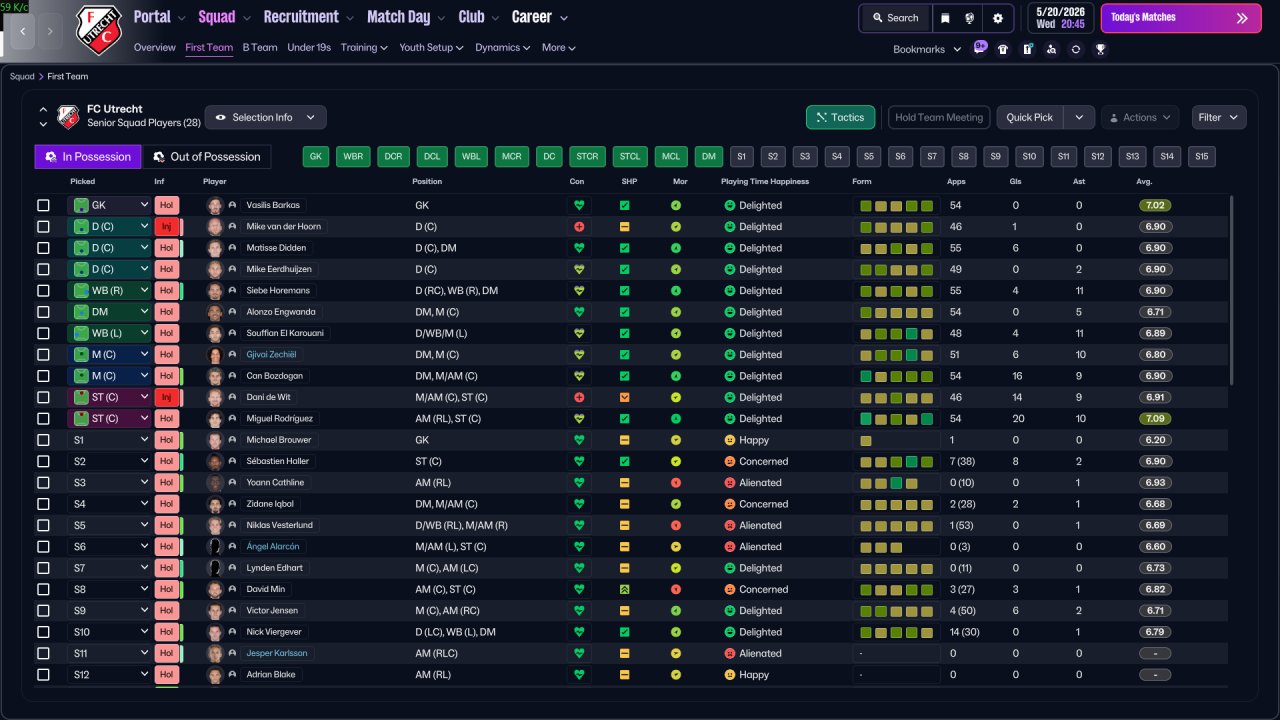This screenshot has width=1280, height=720.
Task: Open the S1 picked dropdown for Michael Brouwer
Action: [x=109, y=440]
